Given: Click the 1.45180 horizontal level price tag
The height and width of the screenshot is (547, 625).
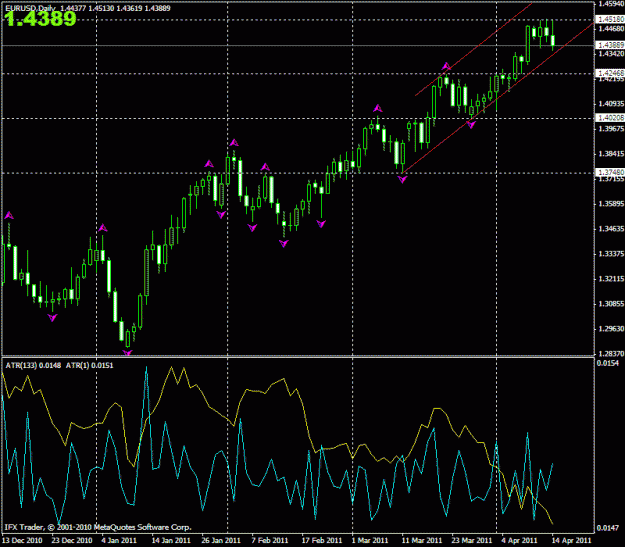Looking at the screenshot, I should [610, 19].
